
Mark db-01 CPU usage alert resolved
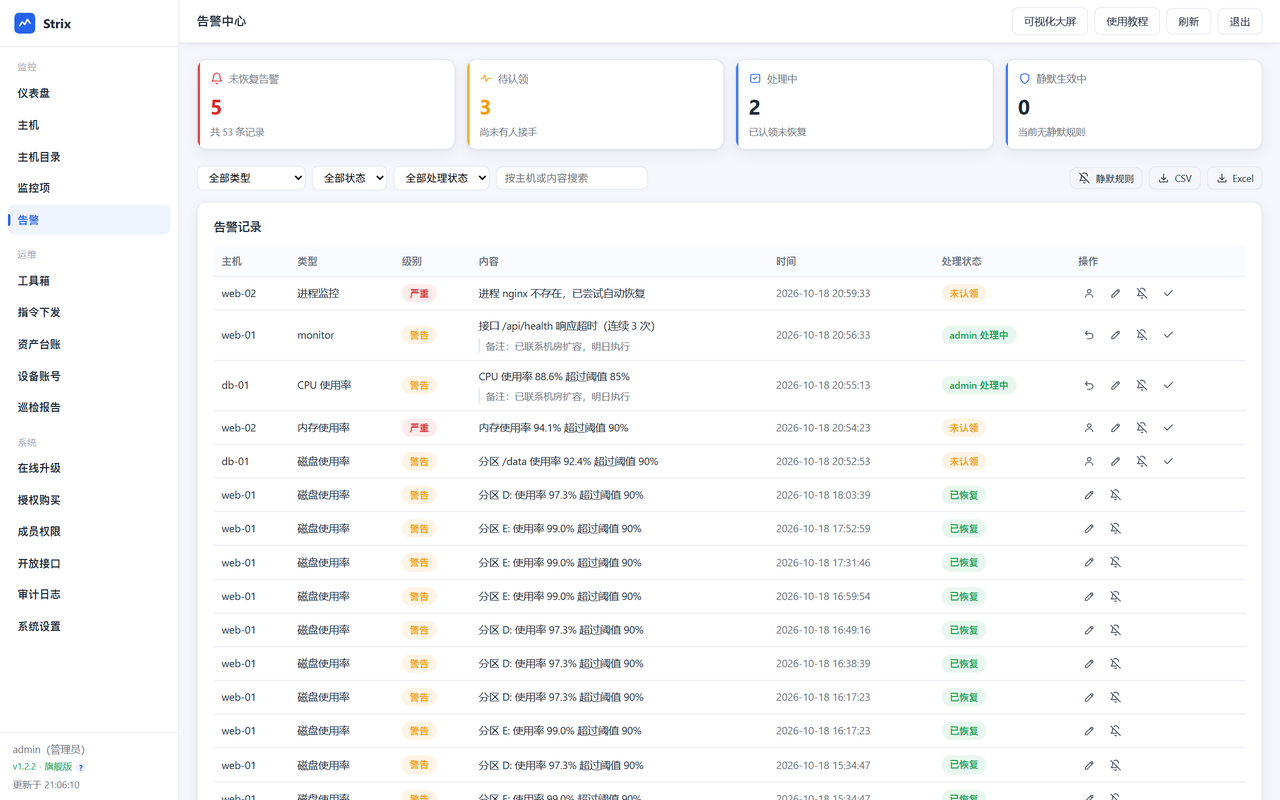tap(1168, 385)
